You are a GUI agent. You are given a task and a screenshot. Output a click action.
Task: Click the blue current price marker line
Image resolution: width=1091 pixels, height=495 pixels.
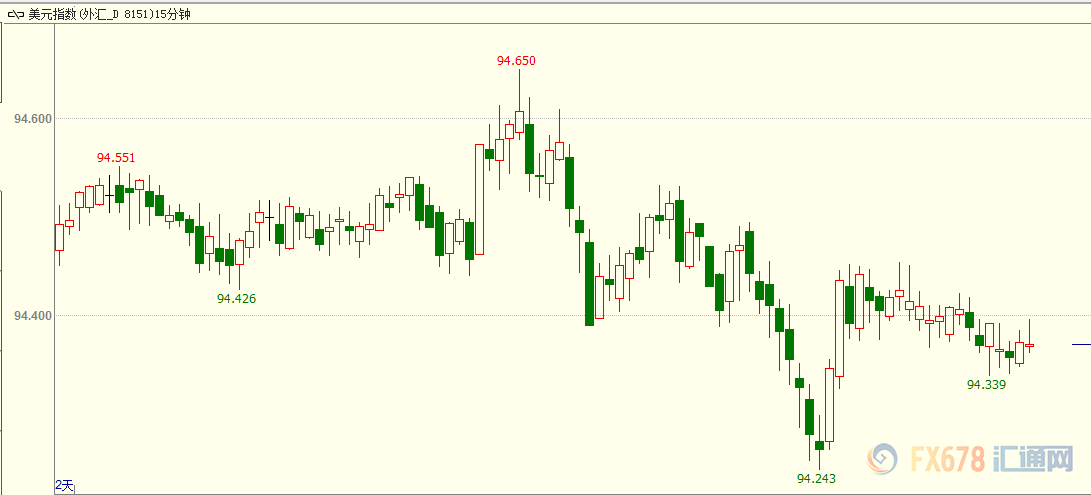1081,345
